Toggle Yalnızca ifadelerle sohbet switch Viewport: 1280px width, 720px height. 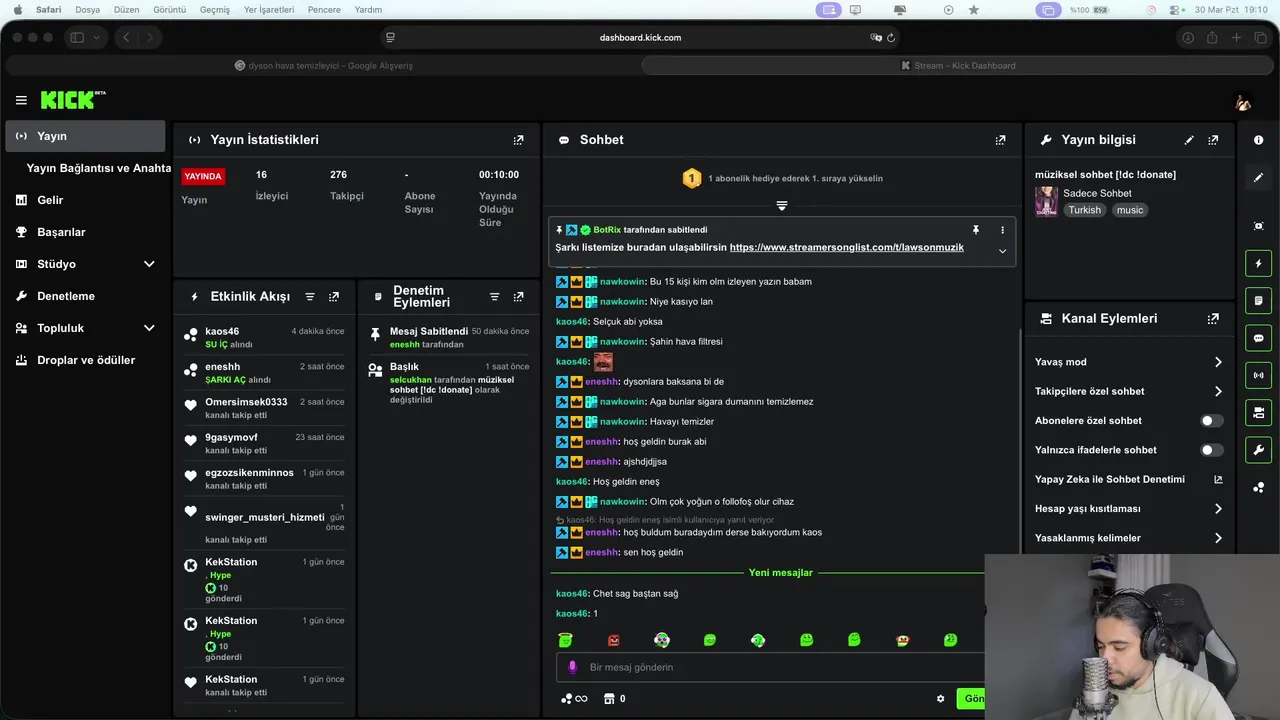click(1211, 450)
